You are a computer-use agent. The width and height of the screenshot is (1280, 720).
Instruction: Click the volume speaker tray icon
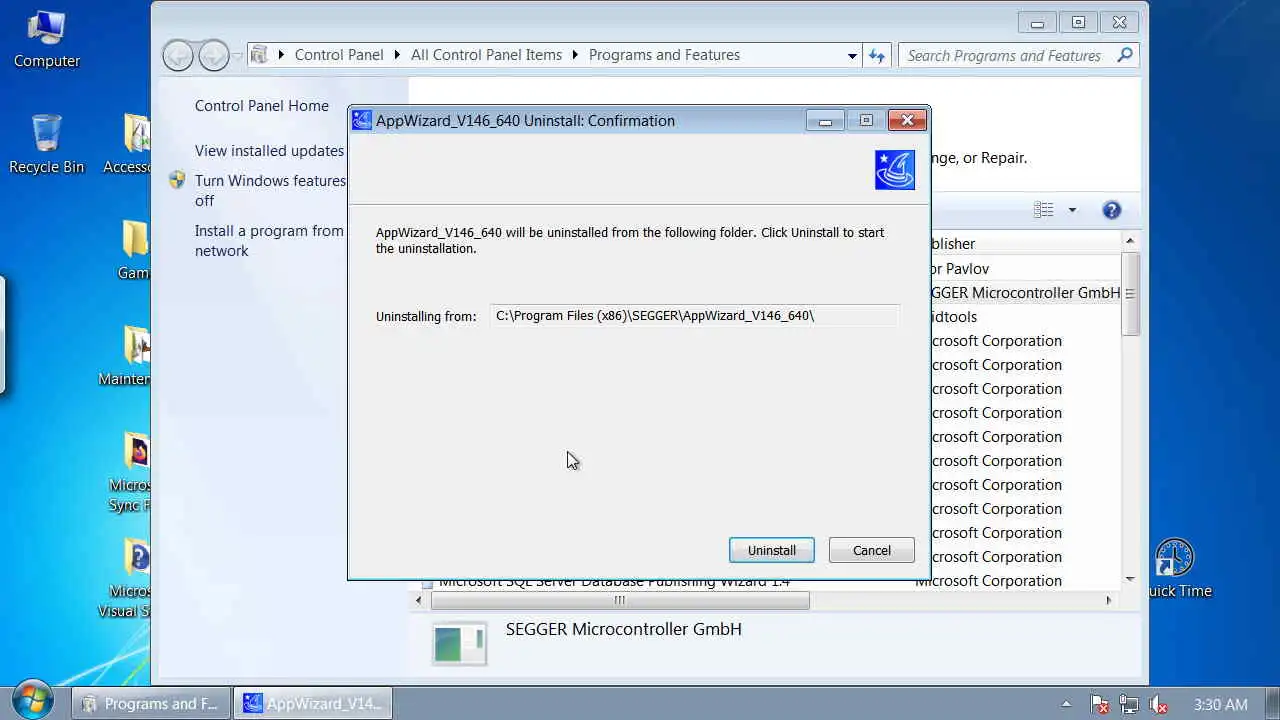pos(1159,704)
